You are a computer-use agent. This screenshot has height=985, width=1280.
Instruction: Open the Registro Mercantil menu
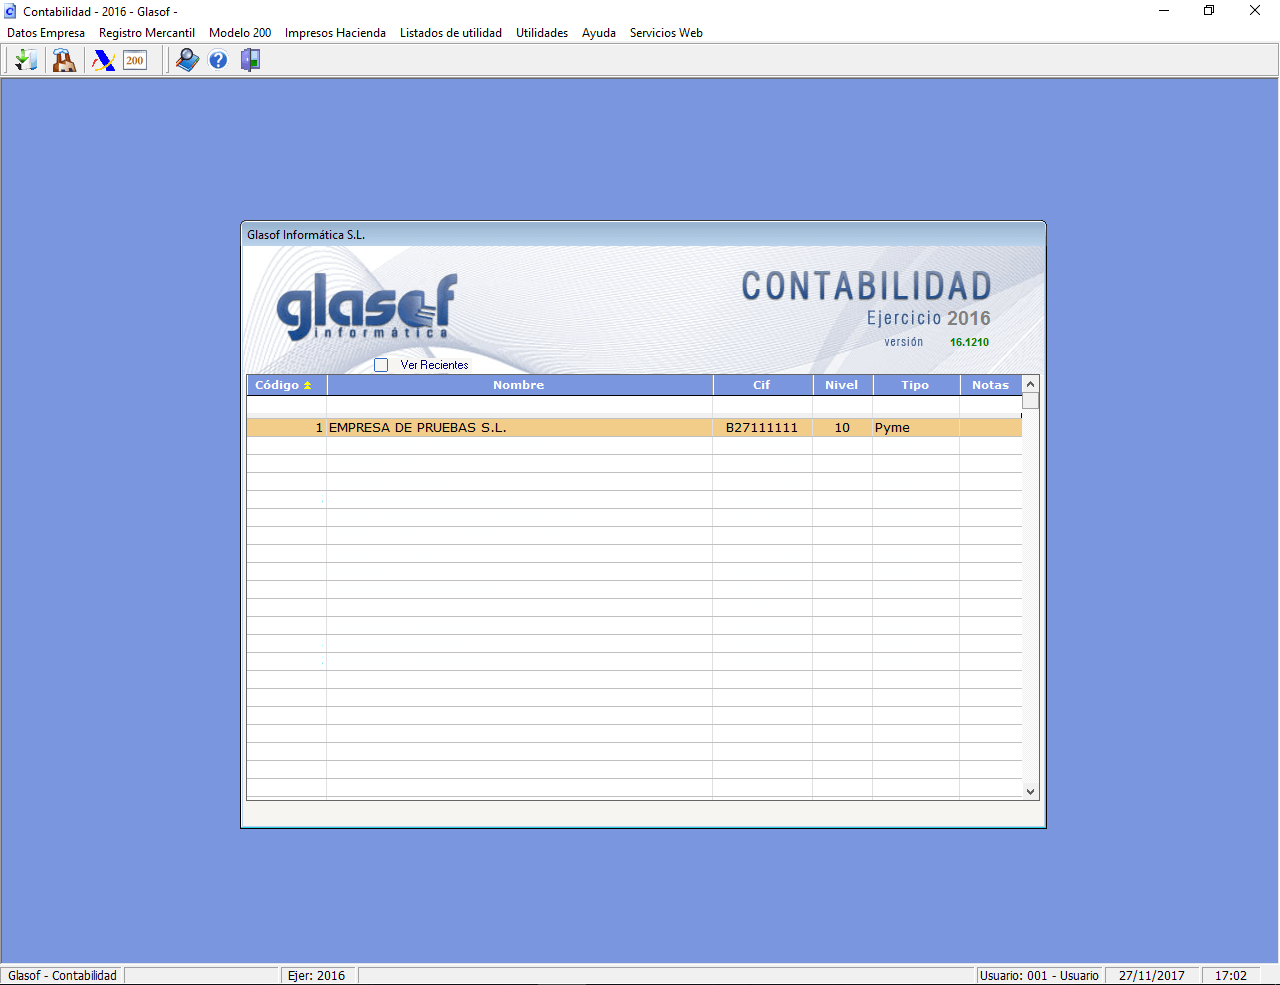[x=147, y=33]
